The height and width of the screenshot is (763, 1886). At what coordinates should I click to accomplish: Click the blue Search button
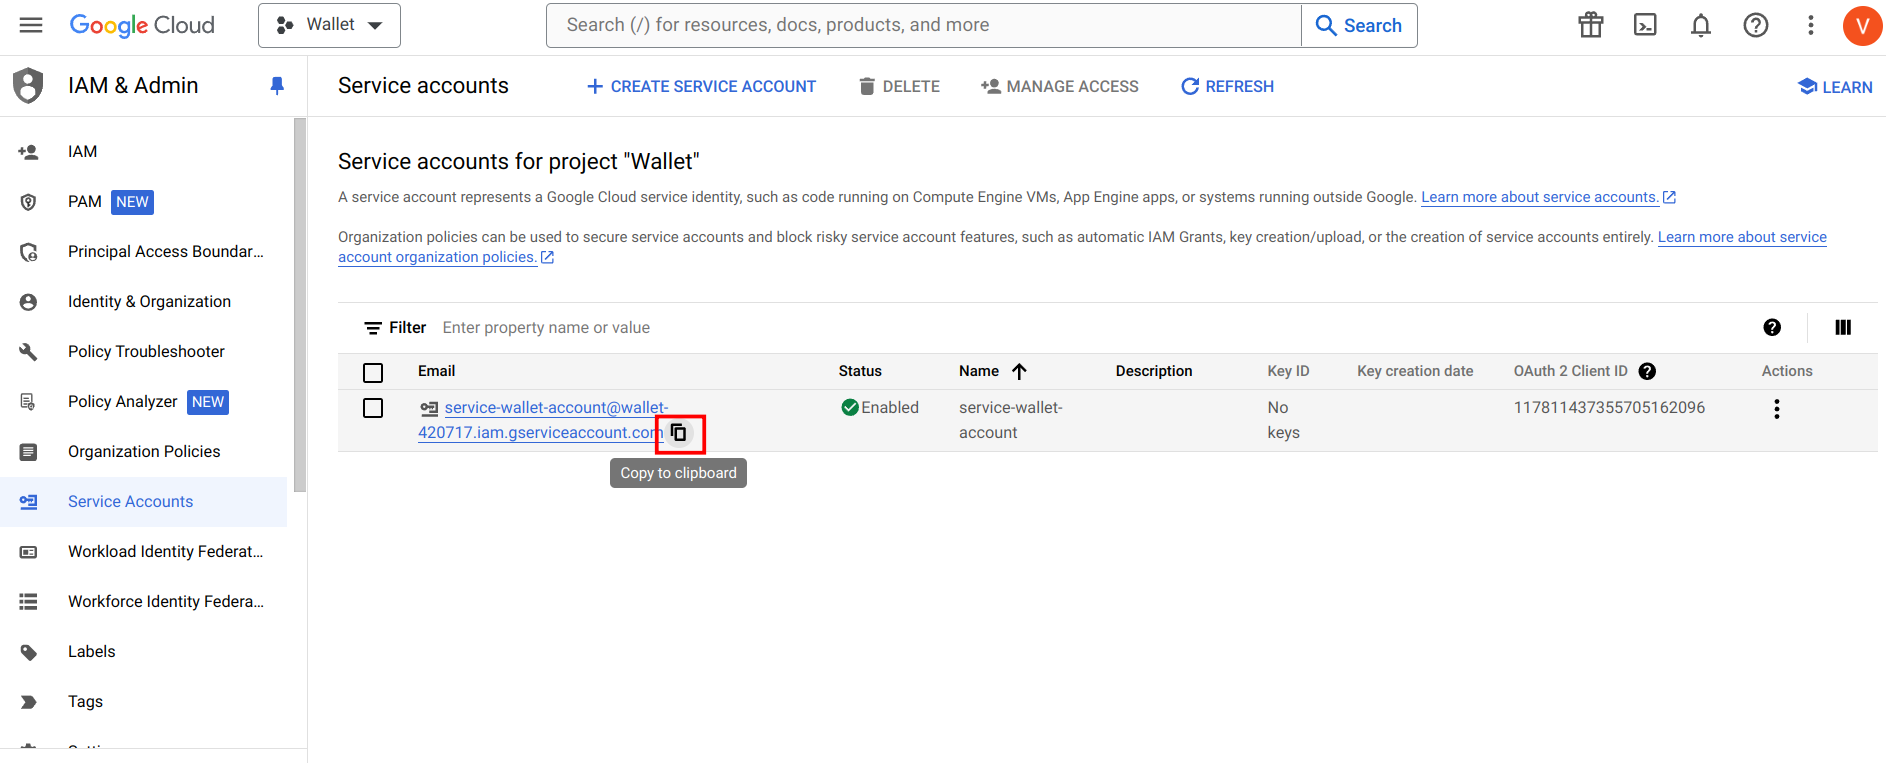tap(1359, 25)
